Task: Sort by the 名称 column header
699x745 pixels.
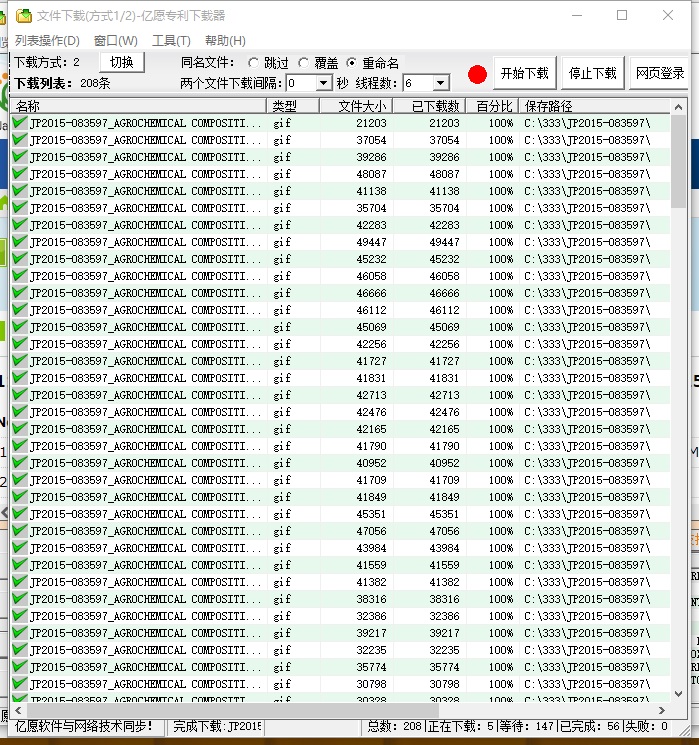Action: [138, 106]
